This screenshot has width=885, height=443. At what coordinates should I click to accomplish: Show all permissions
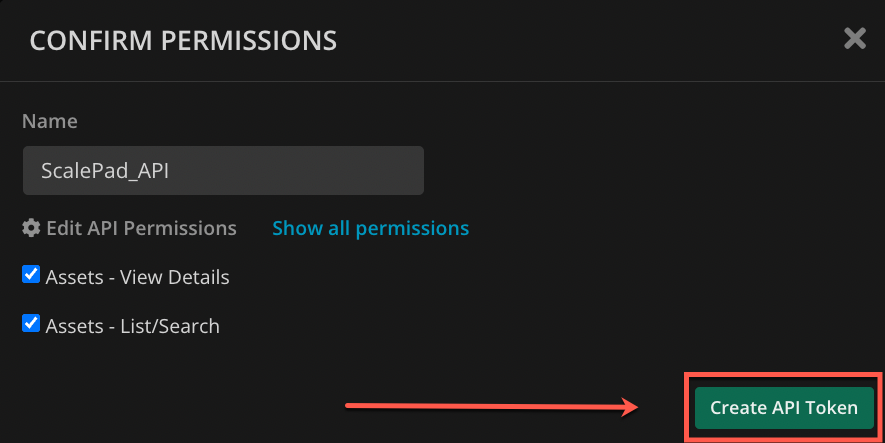[370, 228]
